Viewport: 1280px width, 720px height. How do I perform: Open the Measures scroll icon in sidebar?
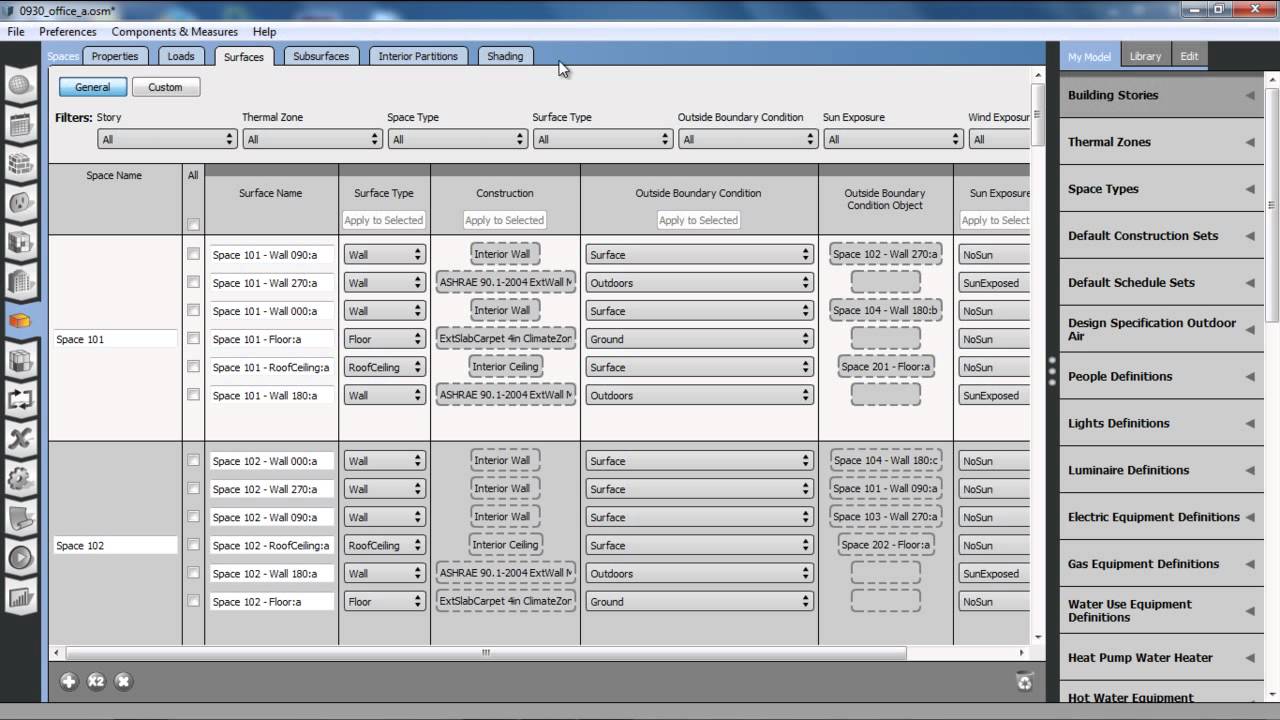(x=21, y=518)
